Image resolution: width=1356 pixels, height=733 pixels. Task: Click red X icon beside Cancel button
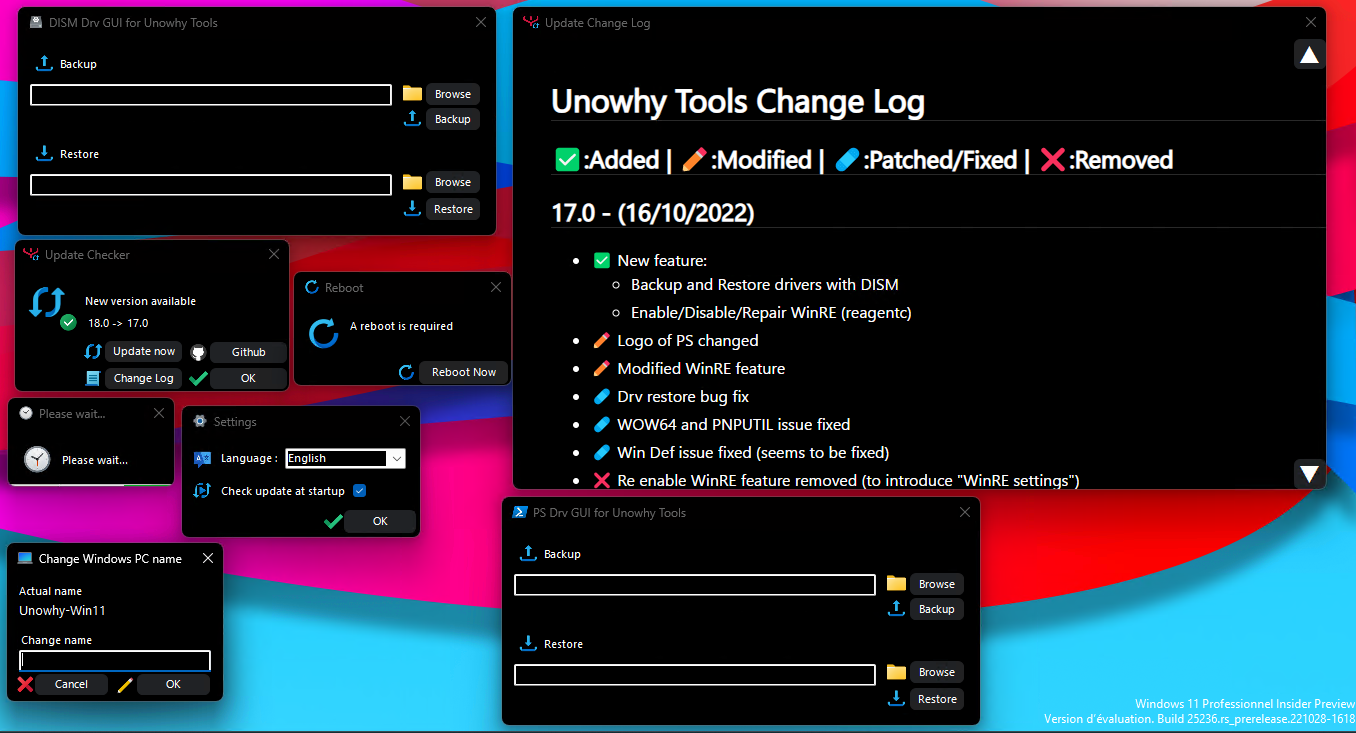coord(26,684)
